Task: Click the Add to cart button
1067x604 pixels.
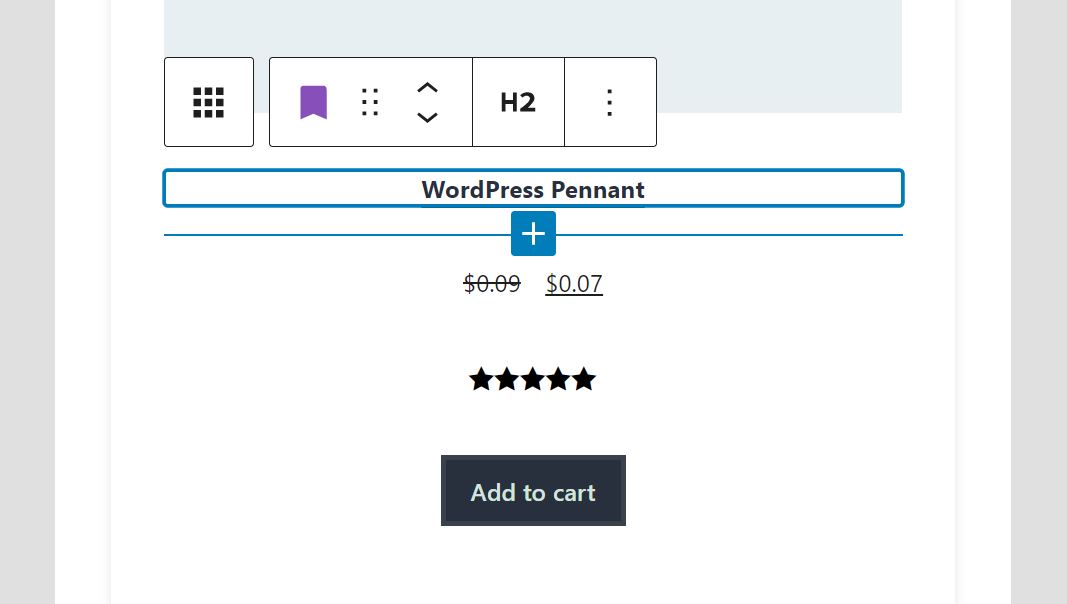Action: point(533,491)
